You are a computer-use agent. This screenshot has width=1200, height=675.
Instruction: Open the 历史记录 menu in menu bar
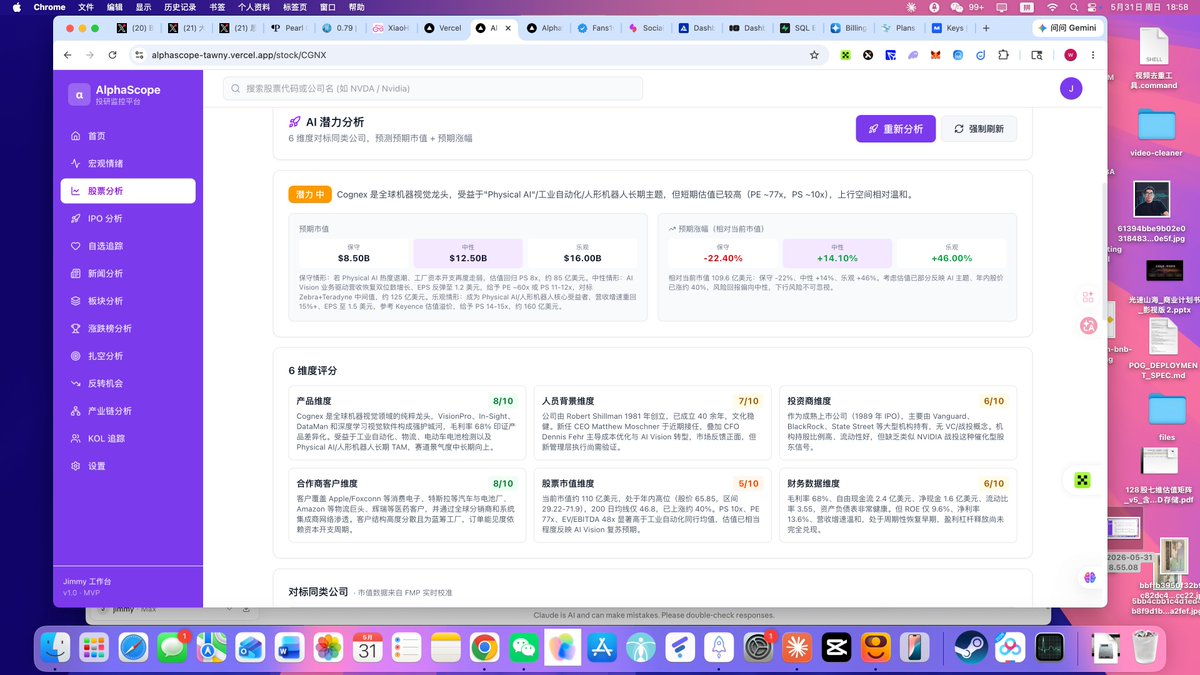pos(180,7)
